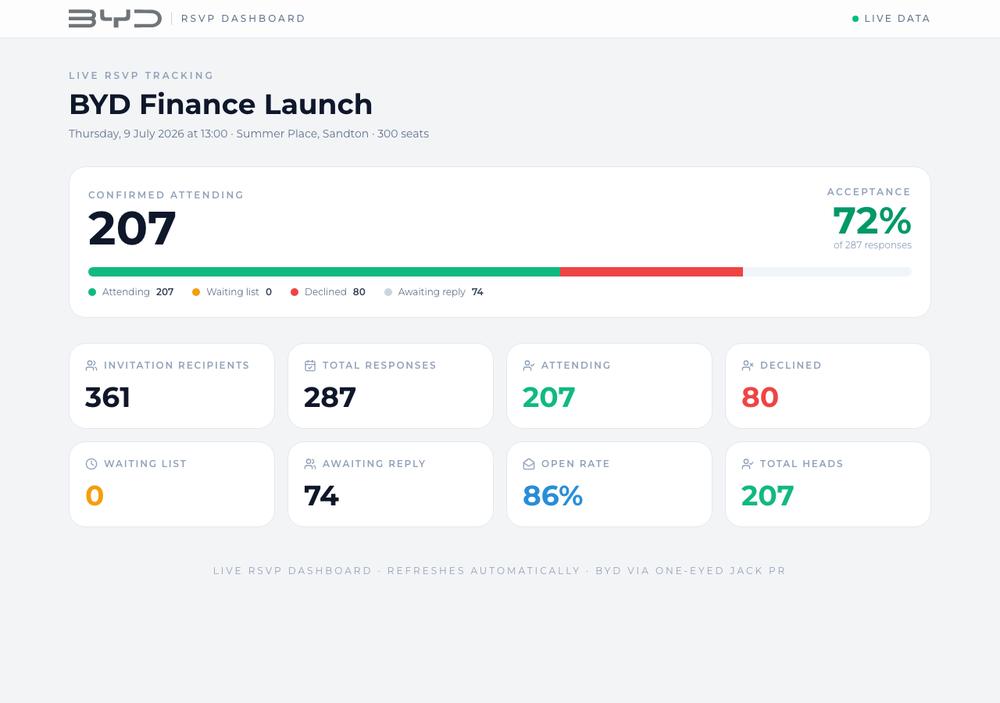
Task: Click the red segment of progress bar
Action: [x=651, y=272]
